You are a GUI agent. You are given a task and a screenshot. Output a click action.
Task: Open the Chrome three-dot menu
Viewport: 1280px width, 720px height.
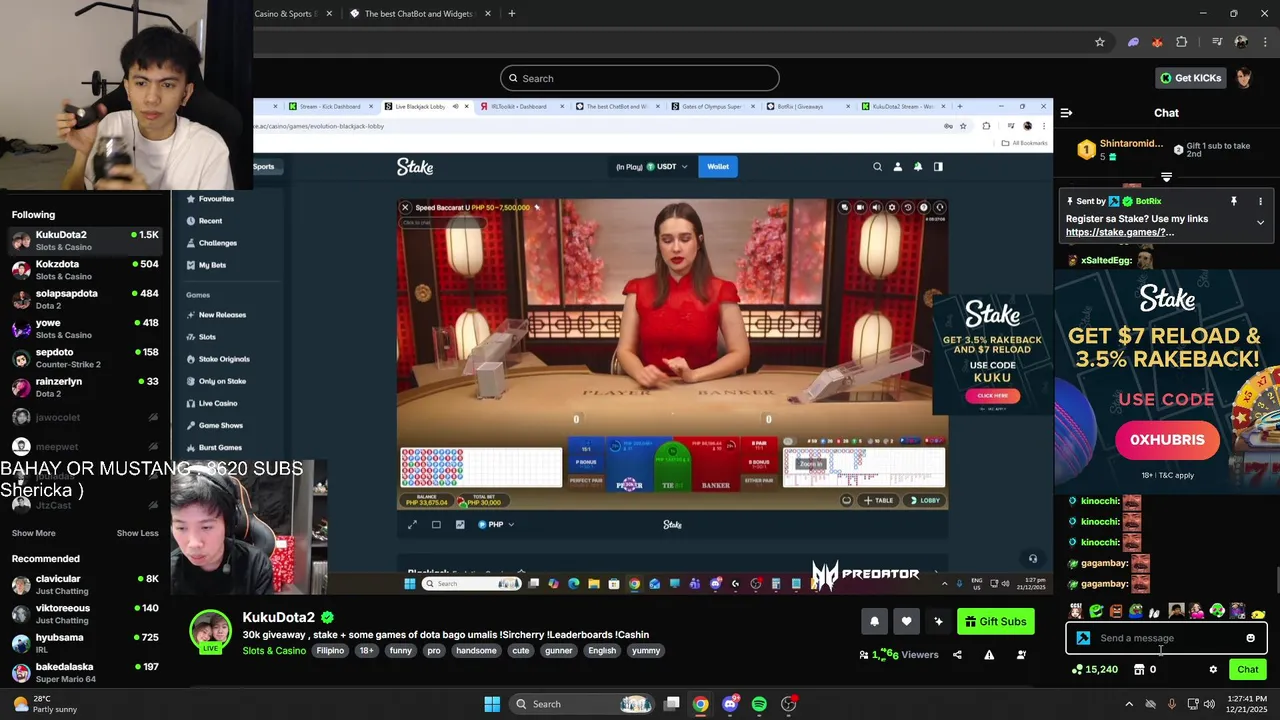click(x=1265, y=42)
